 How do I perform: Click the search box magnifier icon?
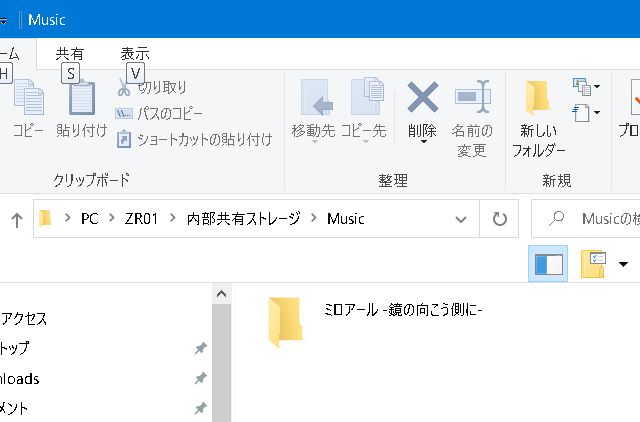[556, 218]
